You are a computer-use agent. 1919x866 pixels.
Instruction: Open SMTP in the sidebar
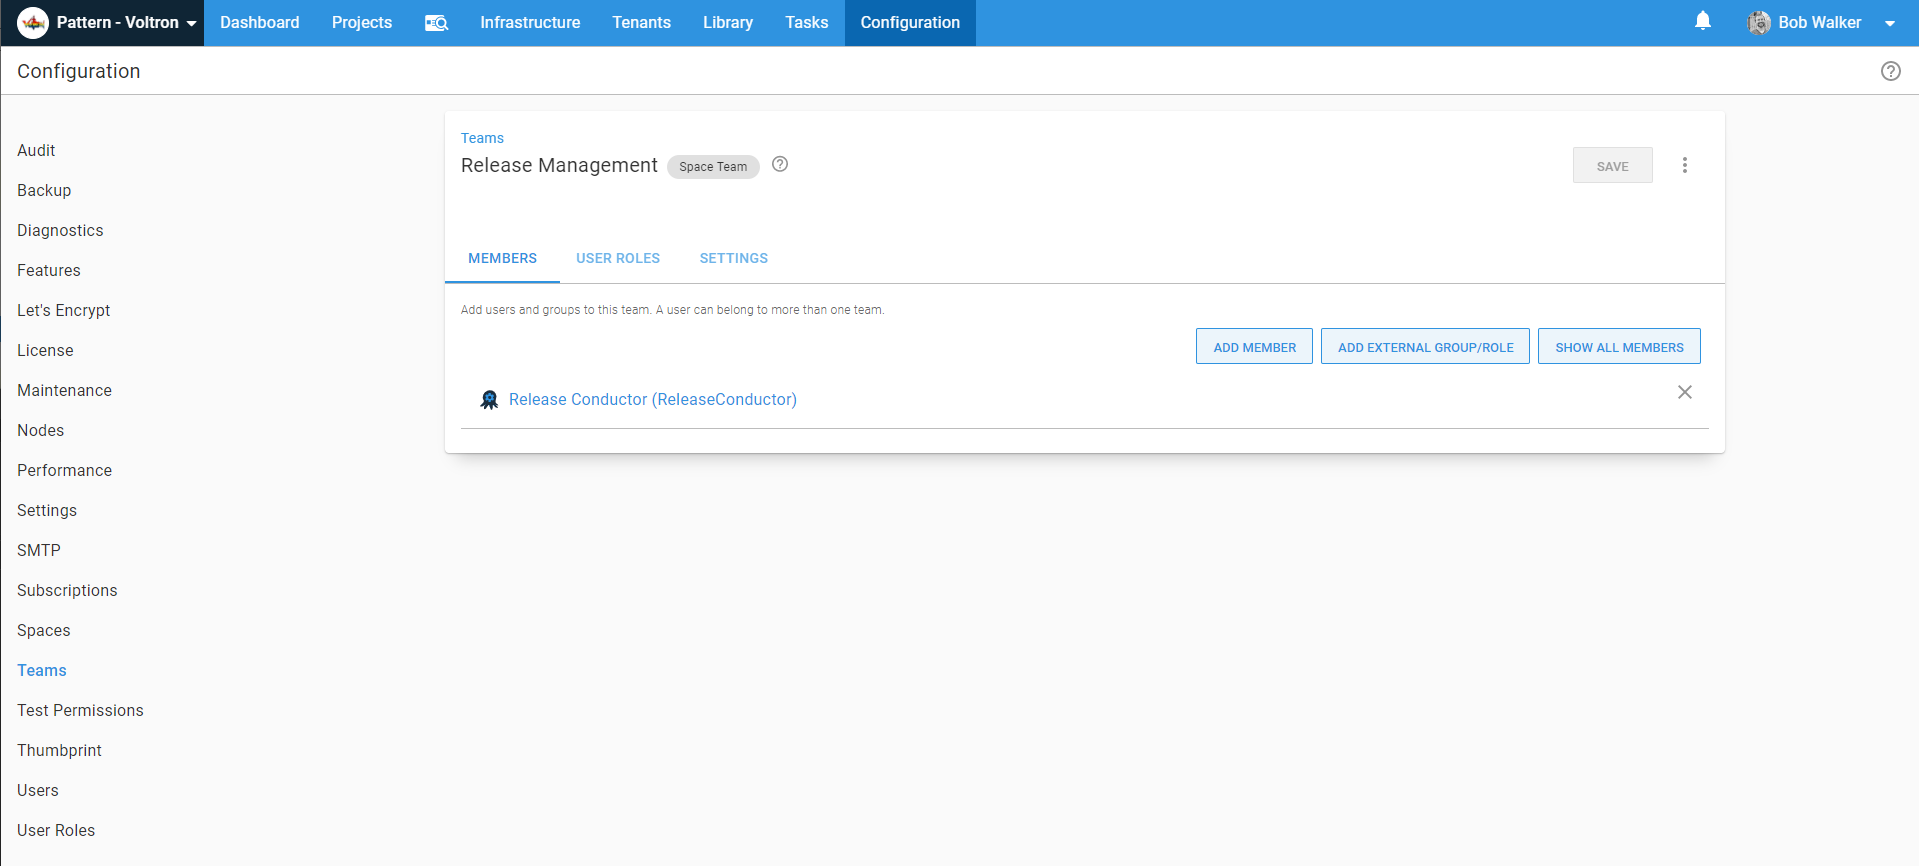39,550
